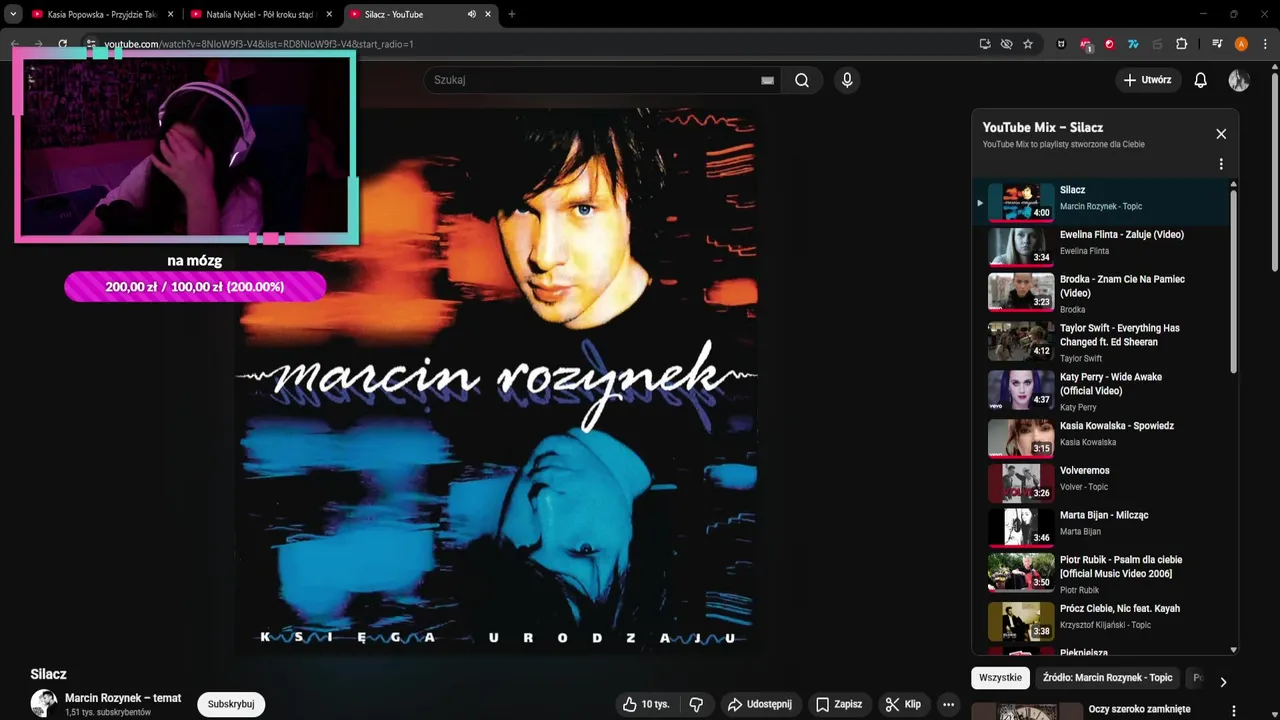Click the Utwórz button
The width and height of the screenshot is (1280, 720).
tap(1148, 80)
